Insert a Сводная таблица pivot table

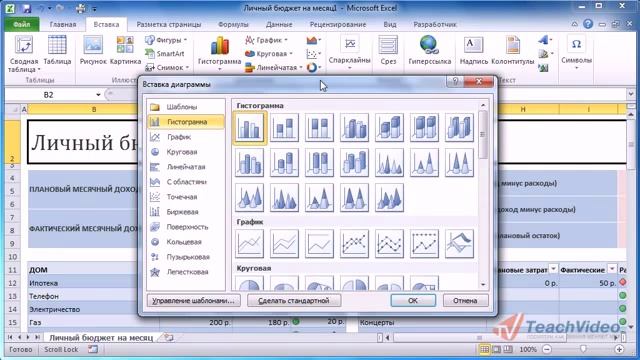pyautogui.click(x=24, y=54)
